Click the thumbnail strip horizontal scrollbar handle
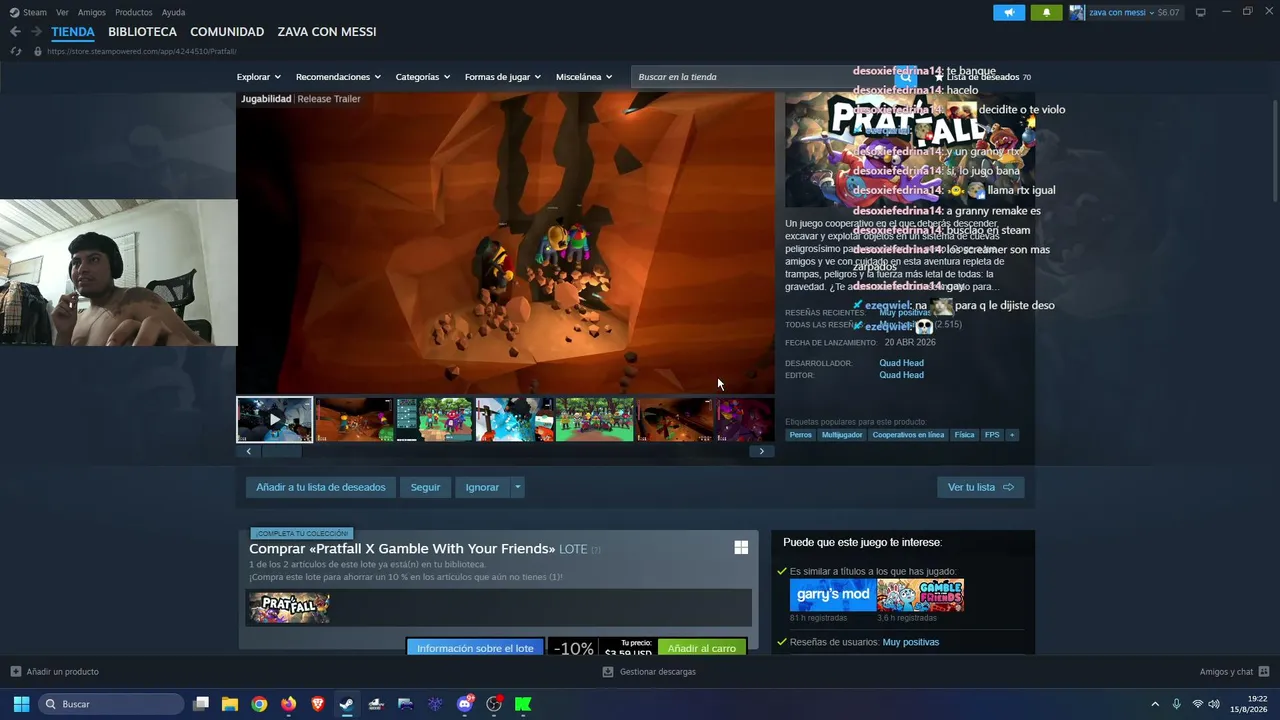The image size is (1280, 720). click(x=281, y=451)
